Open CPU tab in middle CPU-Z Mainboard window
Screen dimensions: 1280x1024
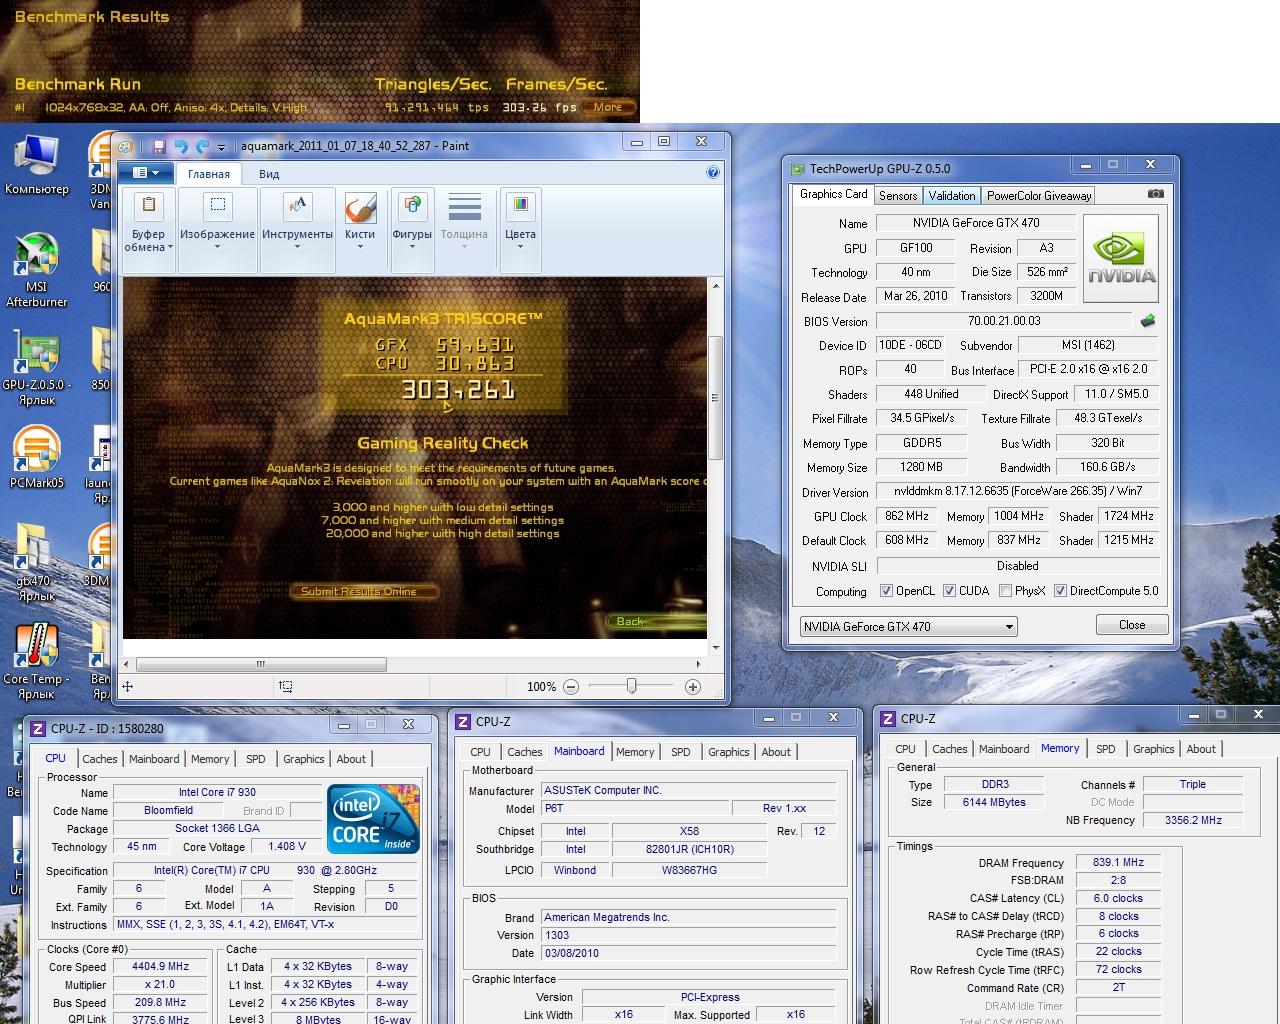[x=481, y=752]
